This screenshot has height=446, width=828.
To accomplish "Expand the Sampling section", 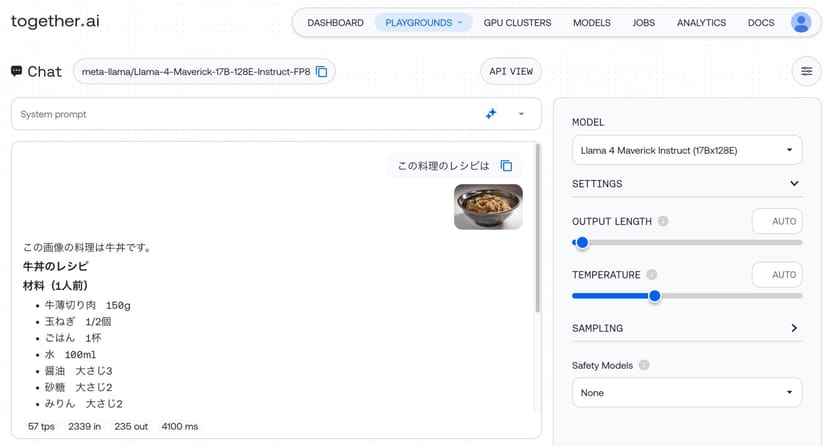I will [794, 328].
